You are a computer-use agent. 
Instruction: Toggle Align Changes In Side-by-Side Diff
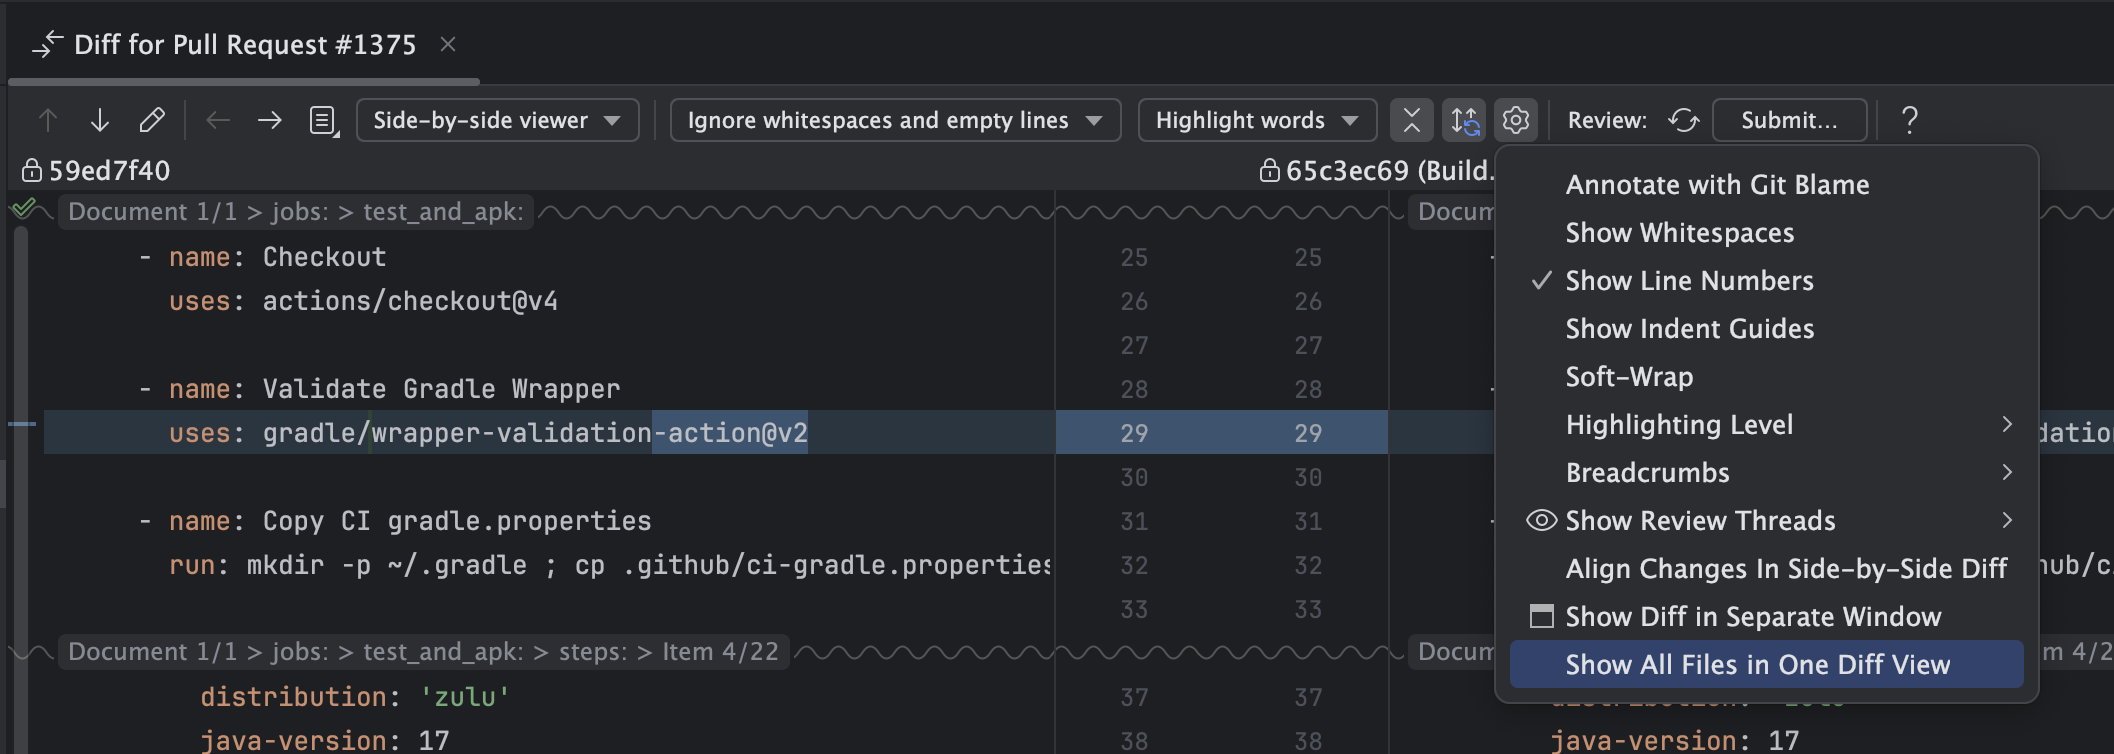point(1766,569)
